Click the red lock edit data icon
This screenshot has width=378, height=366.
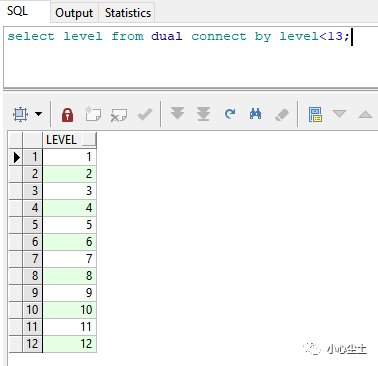[67, 115]
